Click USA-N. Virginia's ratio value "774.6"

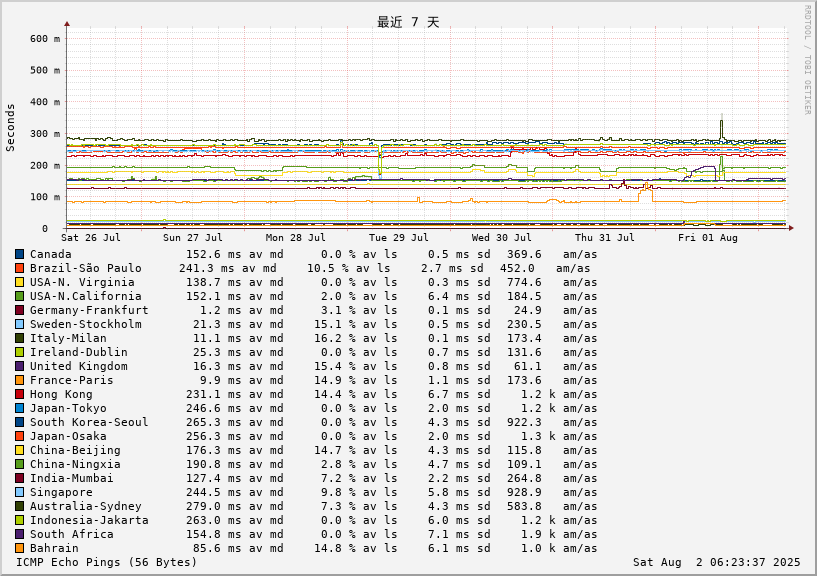click(x=524, y=283)
